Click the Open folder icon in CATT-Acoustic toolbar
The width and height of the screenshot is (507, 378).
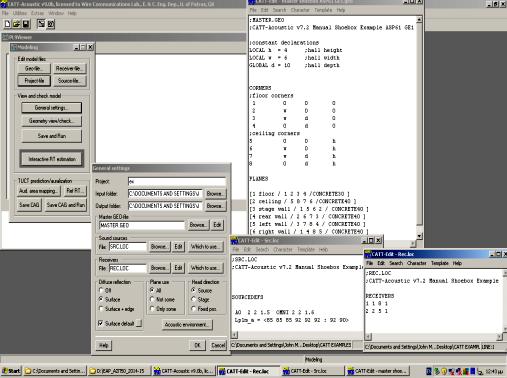(16, 24)
